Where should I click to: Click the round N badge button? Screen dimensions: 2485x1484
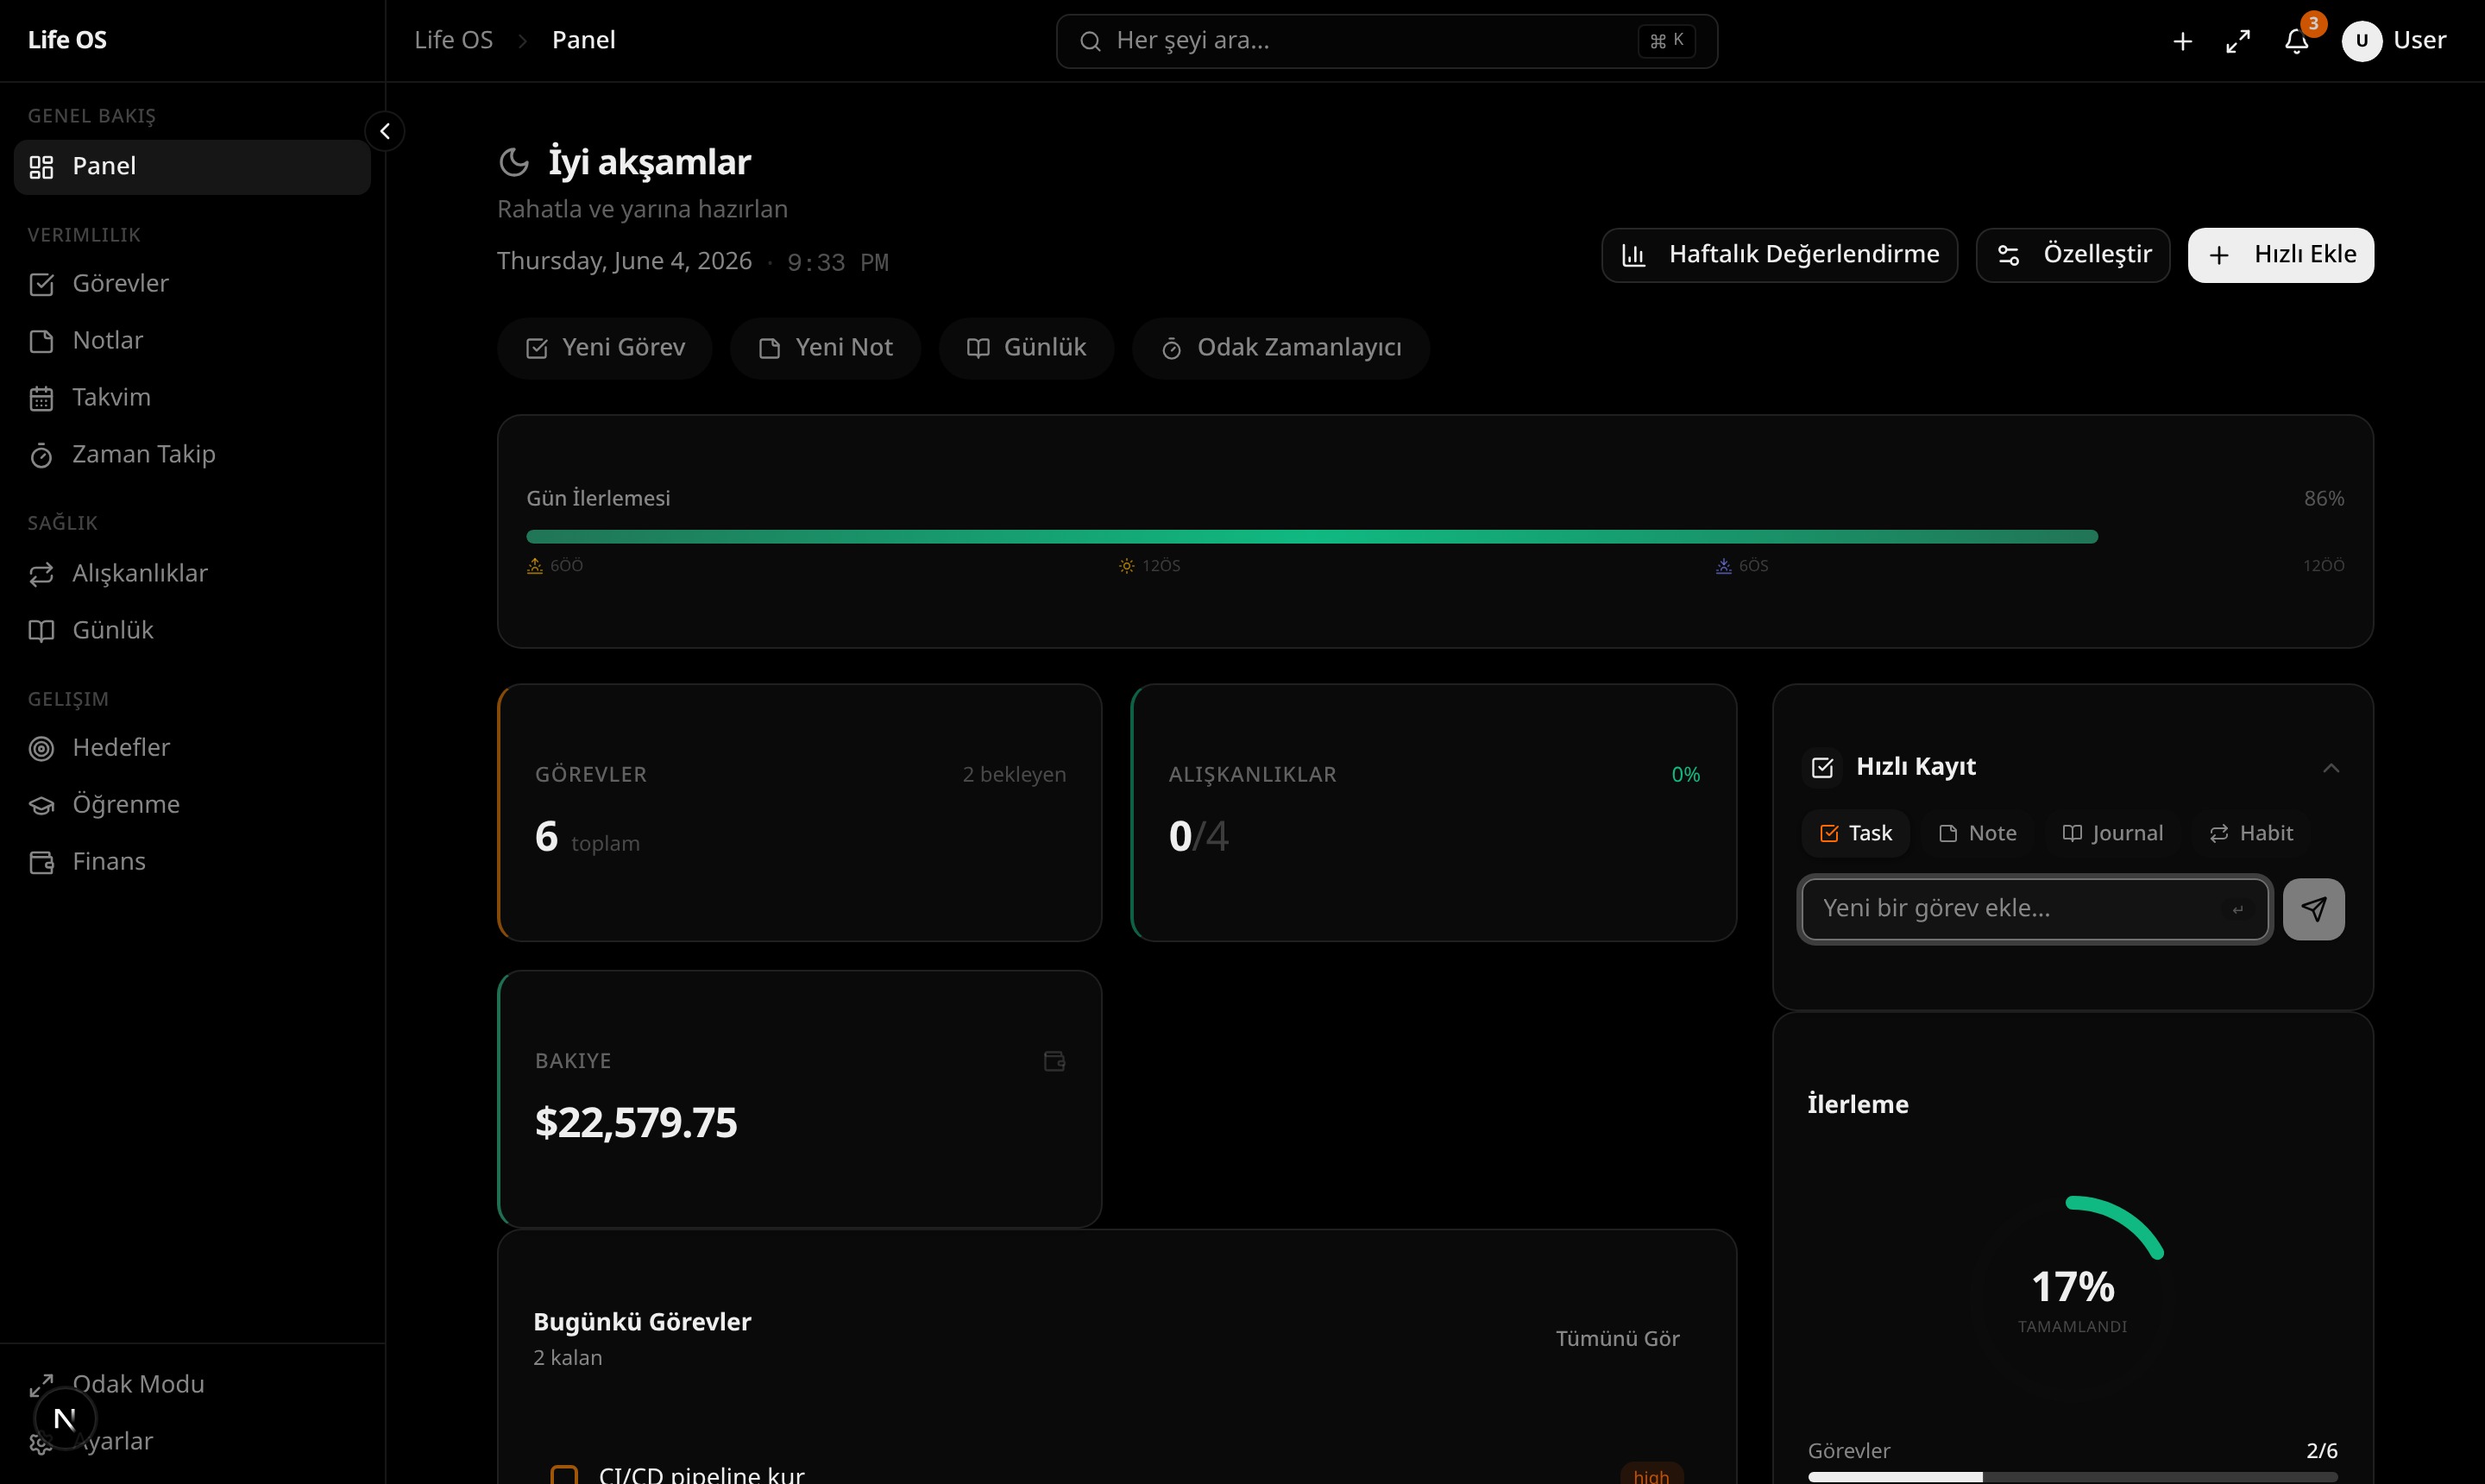65,1418
